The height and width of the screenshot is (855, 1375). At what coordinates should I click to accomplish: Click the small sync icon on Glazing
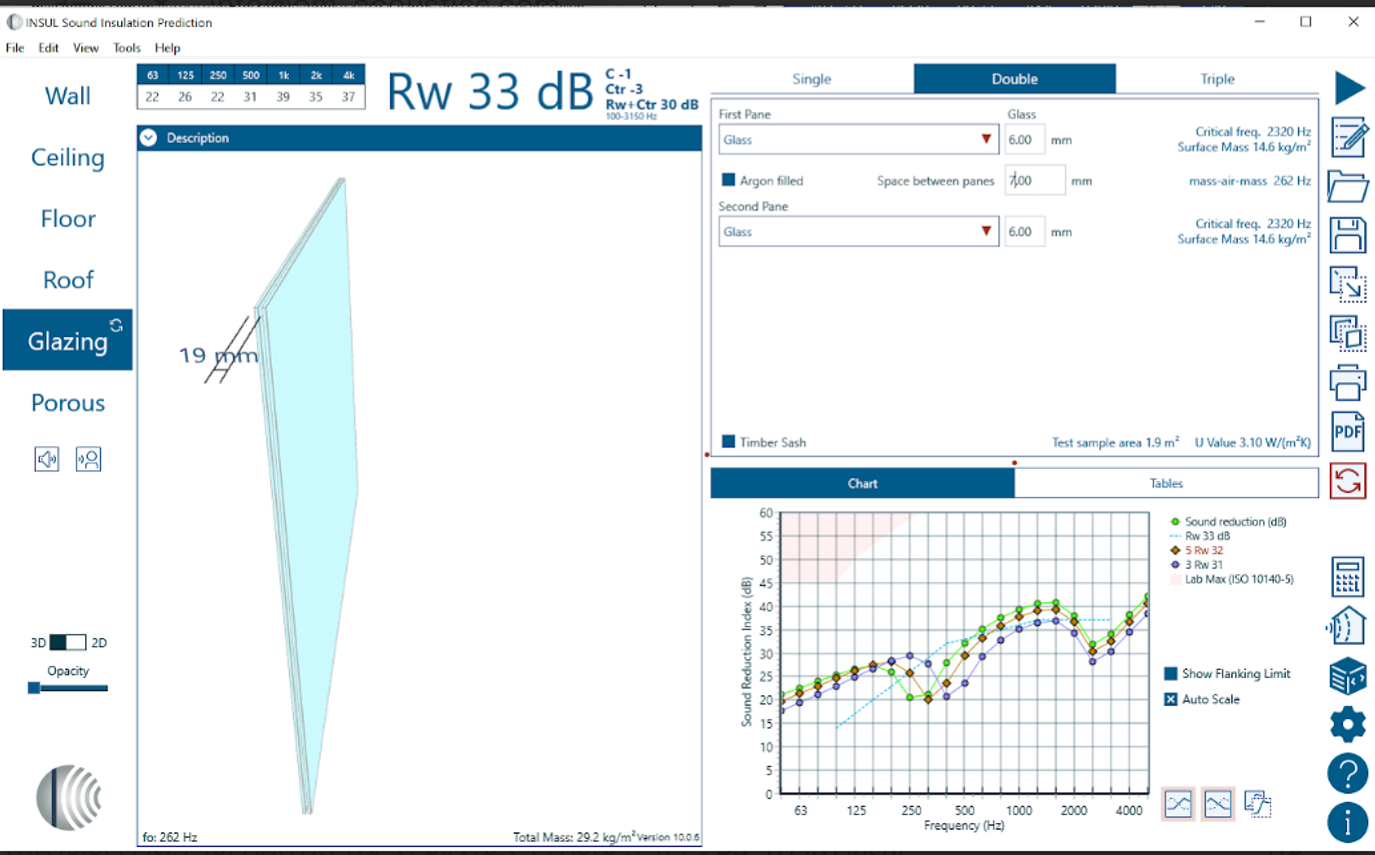point(116,325)
